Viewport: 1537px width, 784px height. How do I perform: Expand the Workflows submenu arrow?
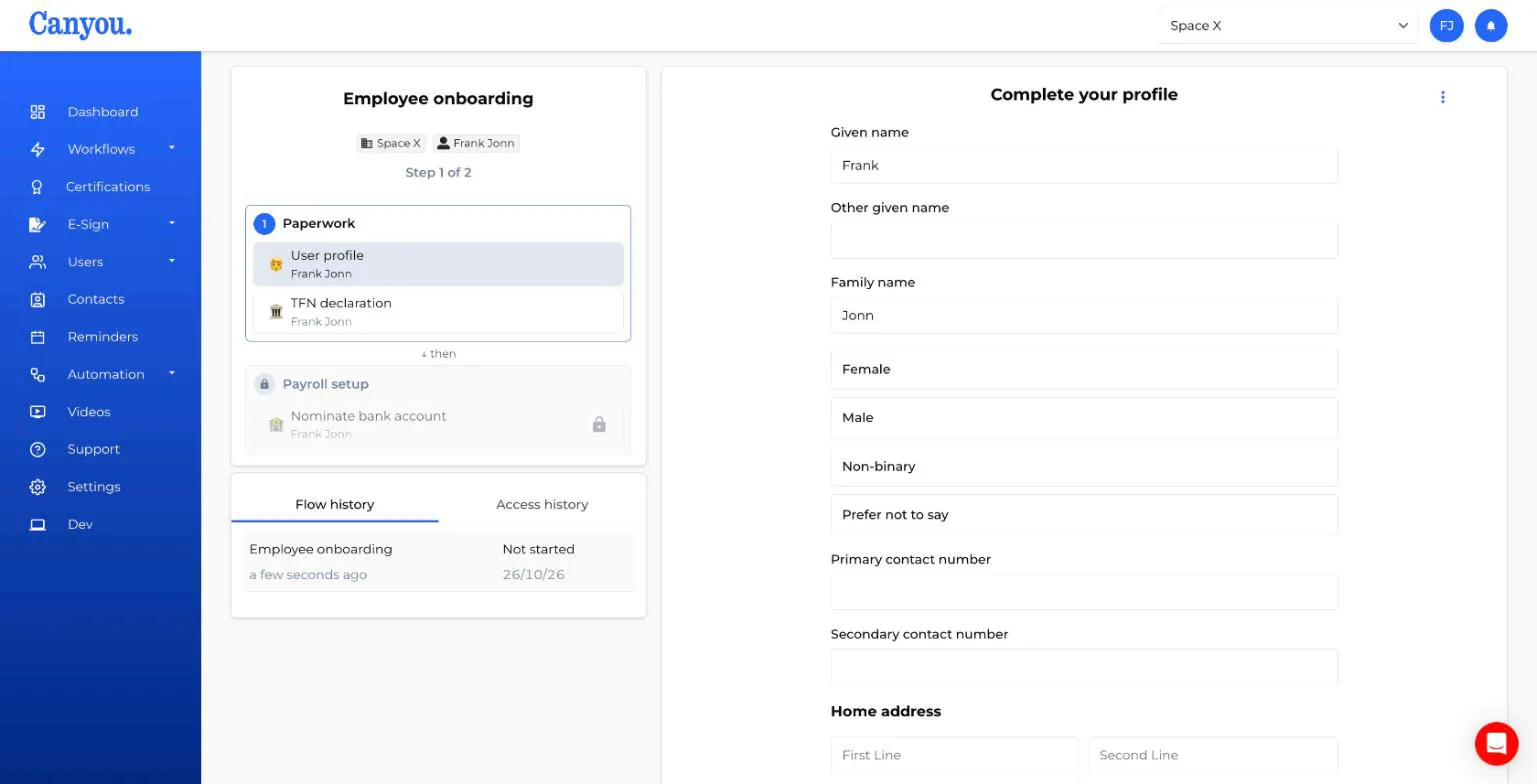(x=172, y=148)
